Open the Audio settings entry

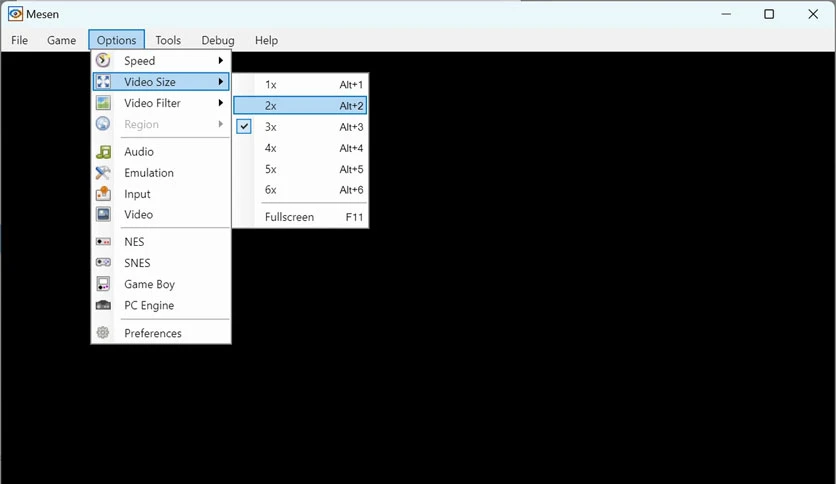161,152
